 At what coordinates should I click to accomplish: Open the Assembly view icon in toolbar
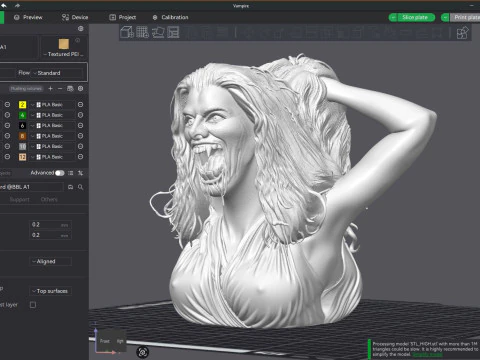[x=462, y=33]
